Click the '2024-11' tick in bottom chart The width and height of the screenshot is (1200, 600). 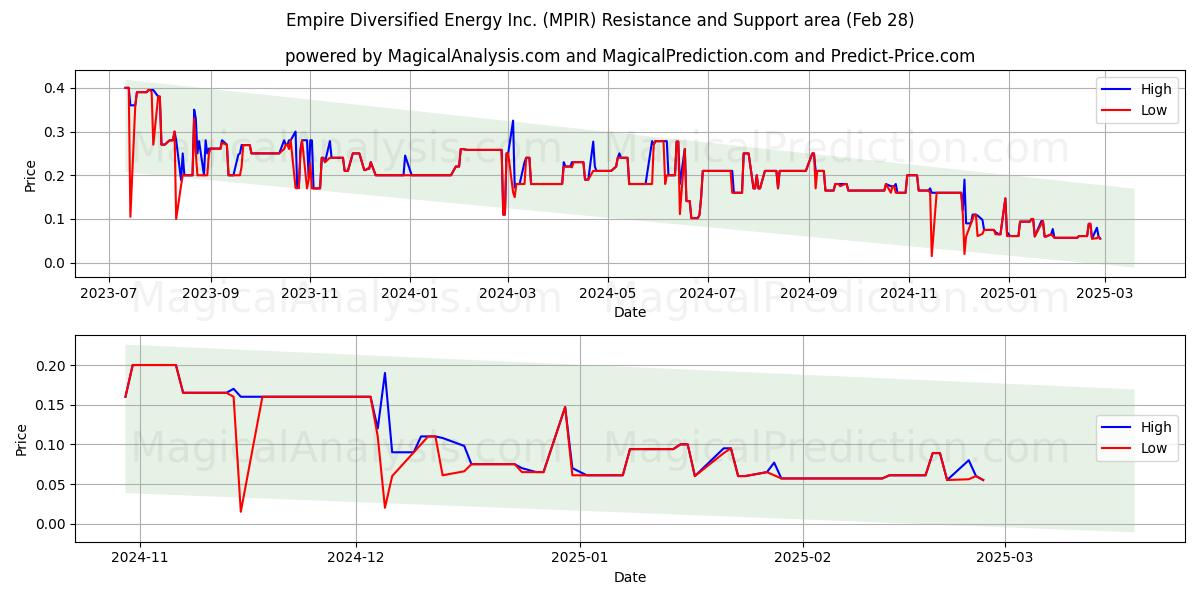tap(140, 560)
